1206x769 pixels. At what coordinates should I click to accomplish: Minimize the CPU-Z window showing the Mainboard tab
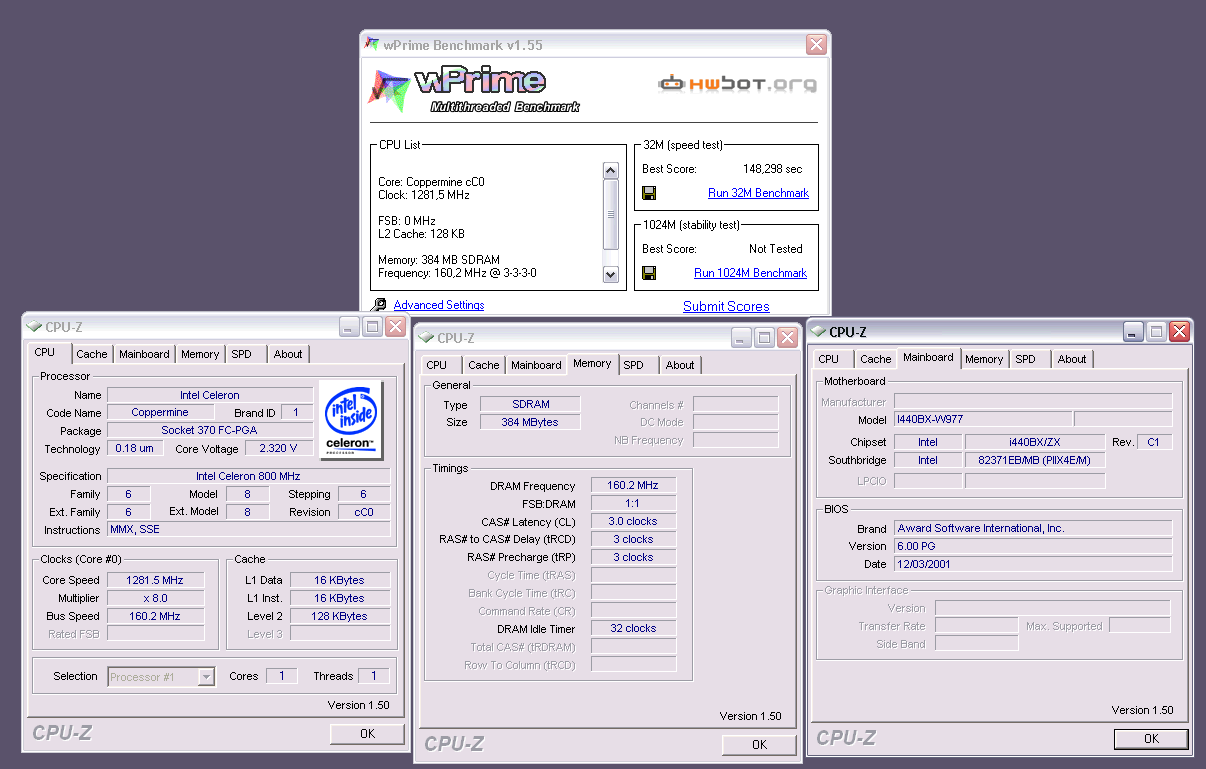click(x=1133, y=332)
